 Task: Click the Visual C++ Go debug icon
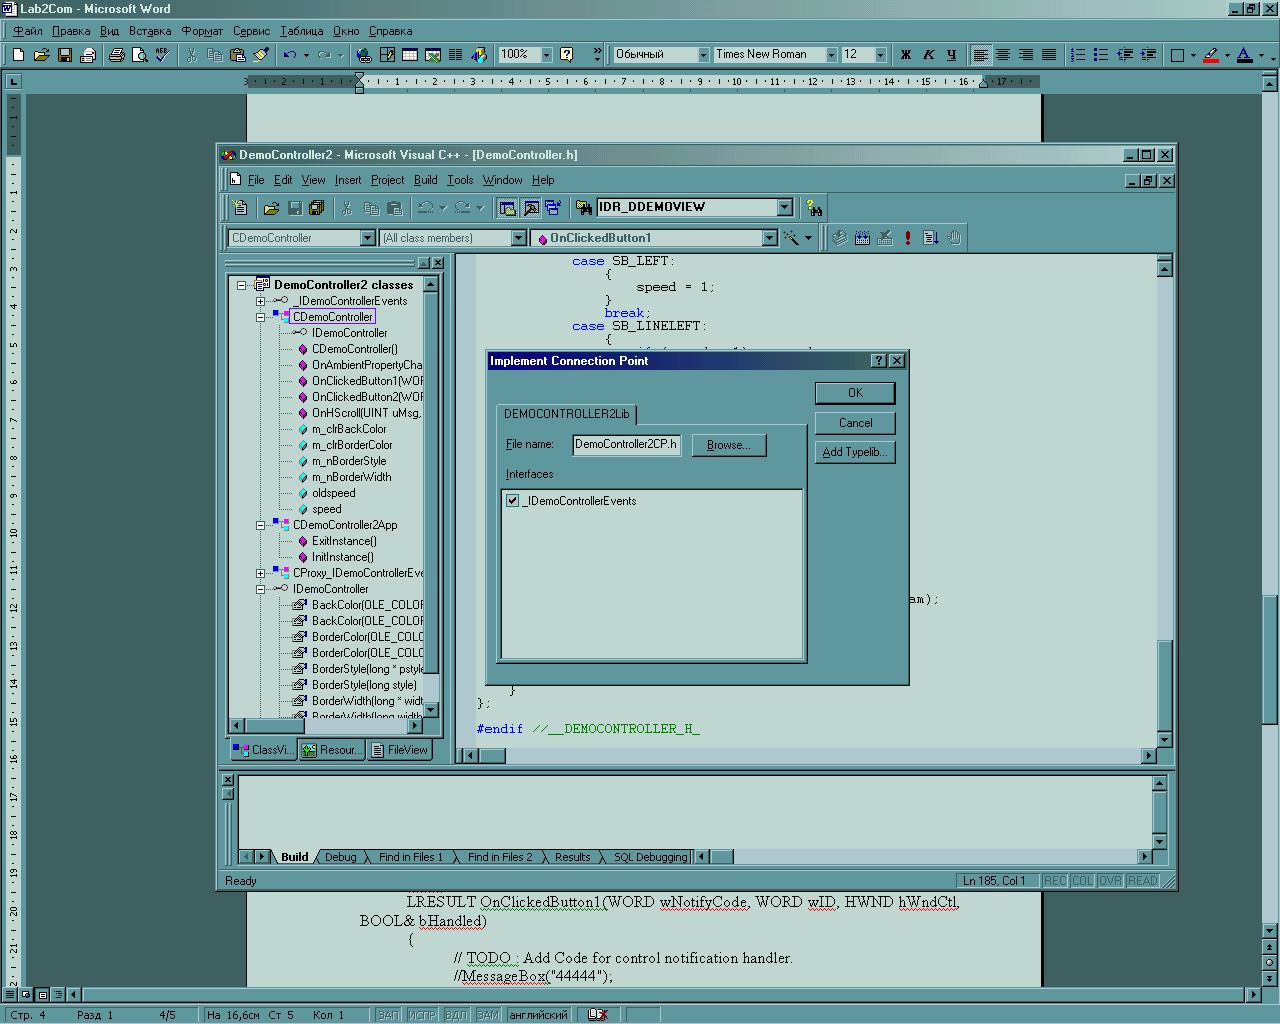931,238
